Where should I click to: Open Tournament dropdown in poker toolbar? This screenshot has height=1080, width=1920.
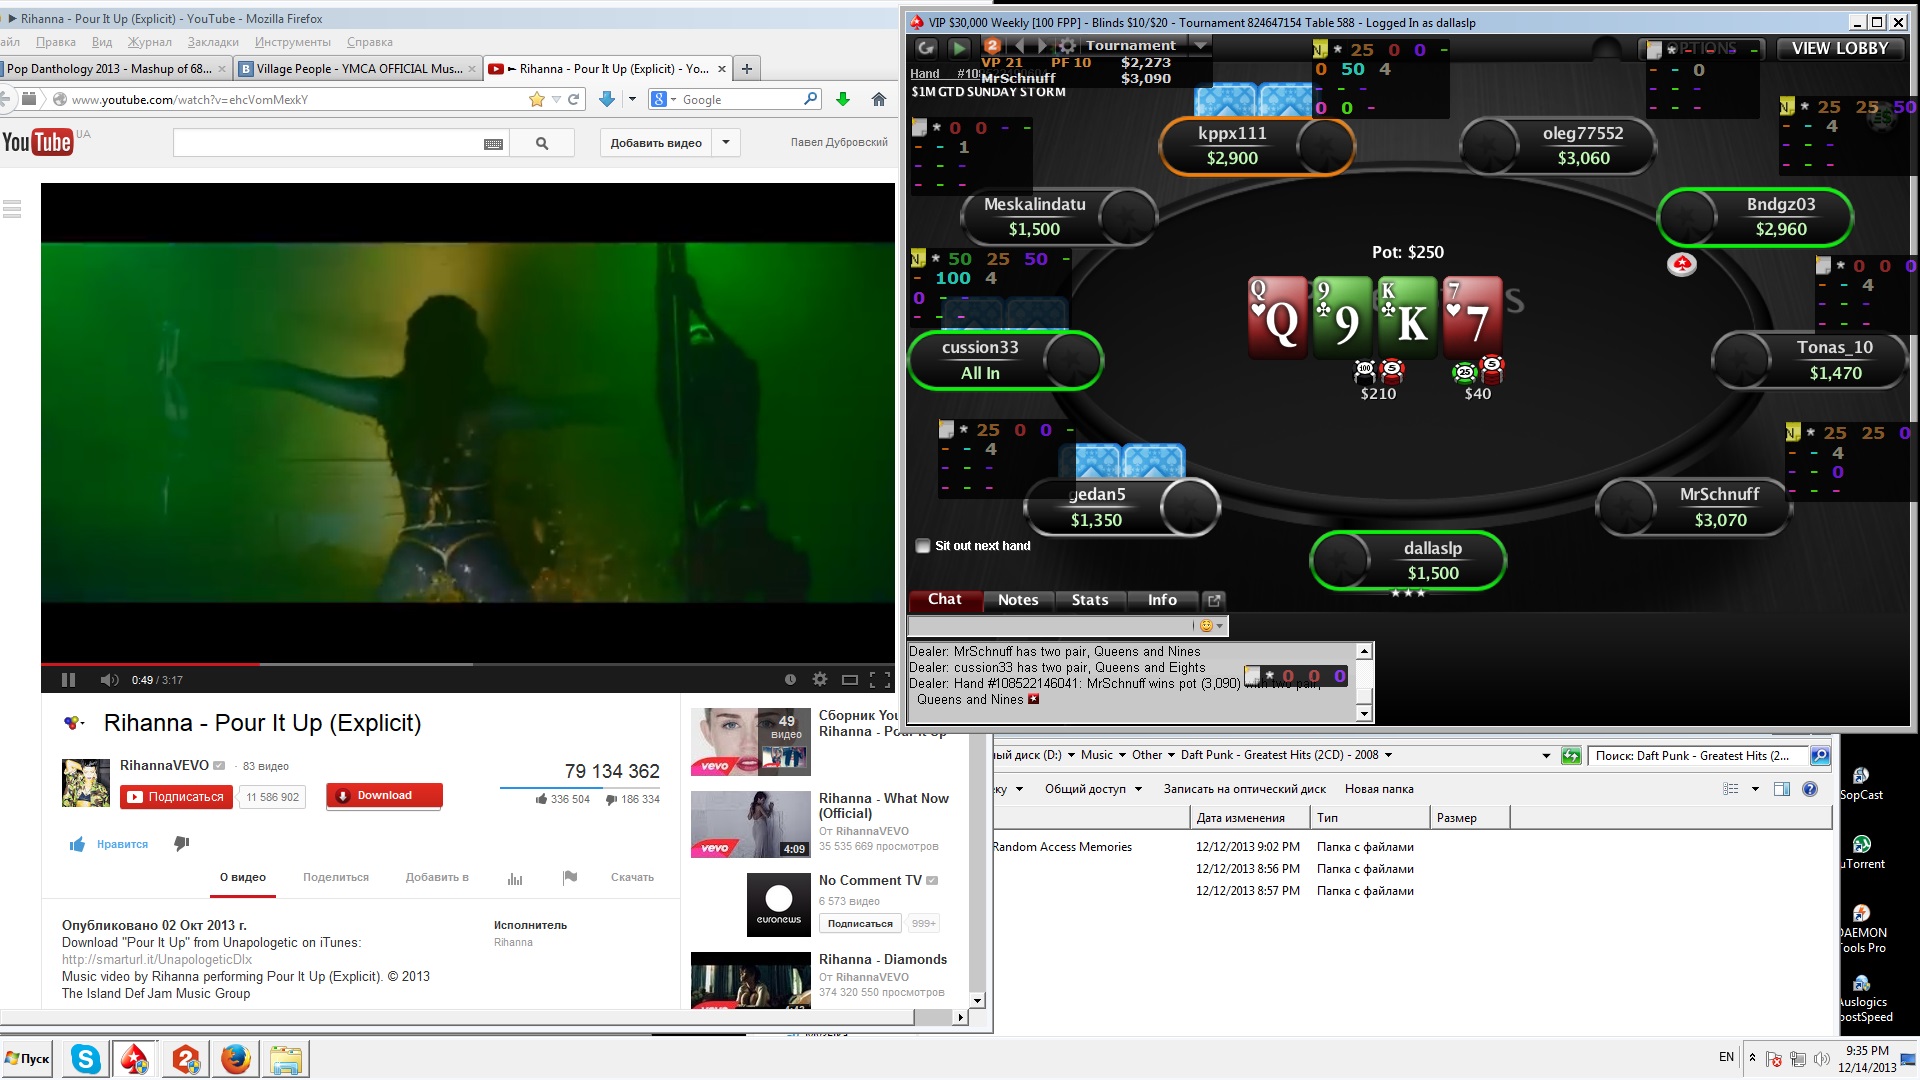1201,45
